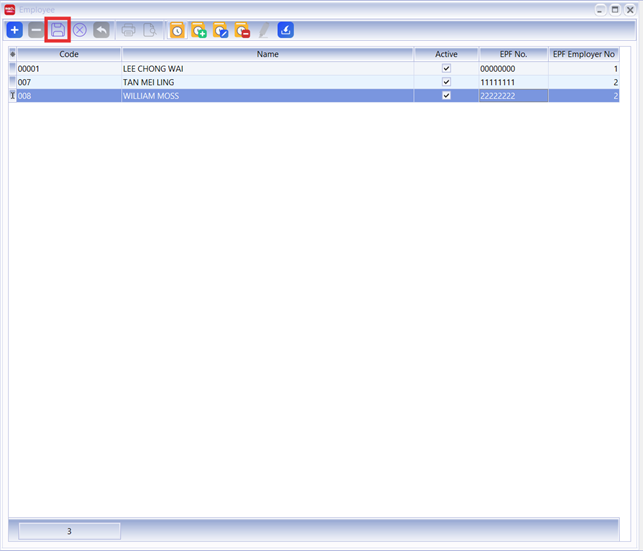Click the minus delete record icon
The width and height of the screenshot is (643, 551).
point(36,31)
